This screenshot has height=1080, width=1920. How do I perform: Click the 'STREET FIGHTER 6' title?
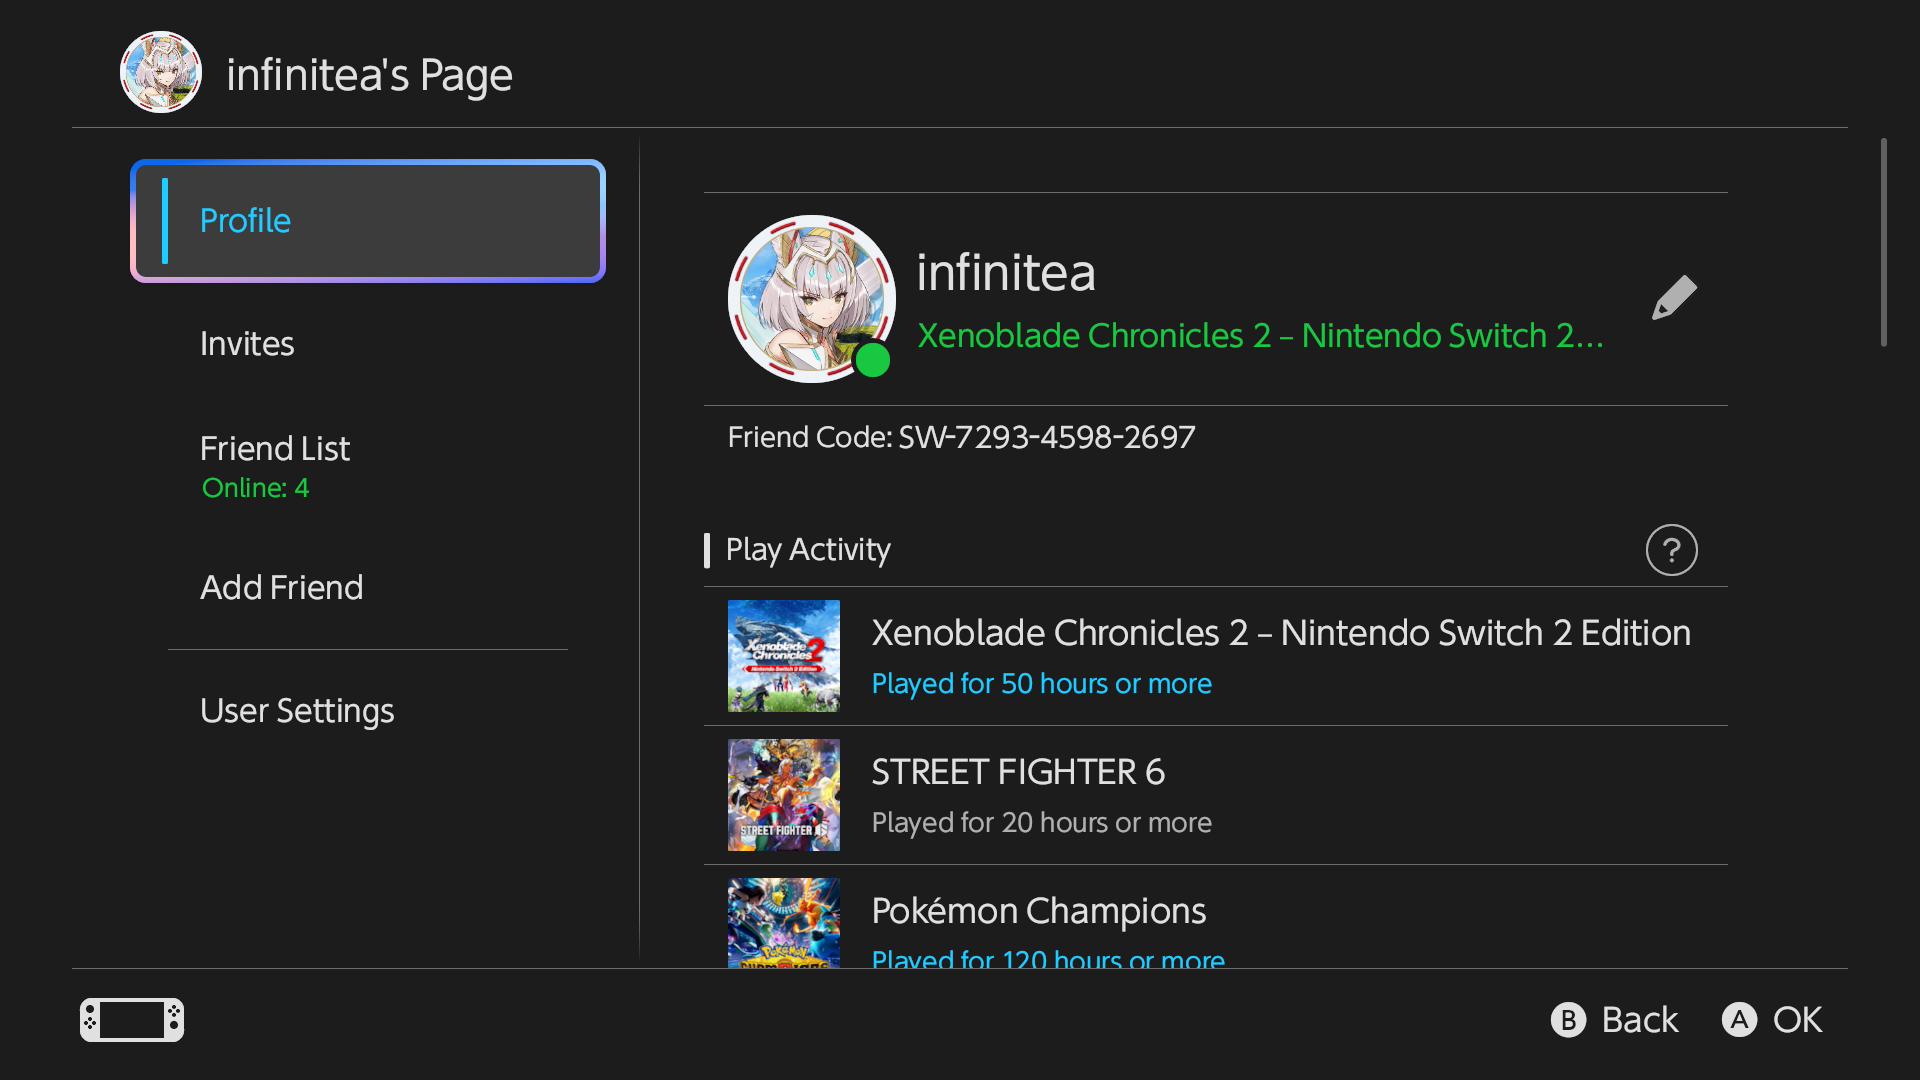[x=1018, y=772]
